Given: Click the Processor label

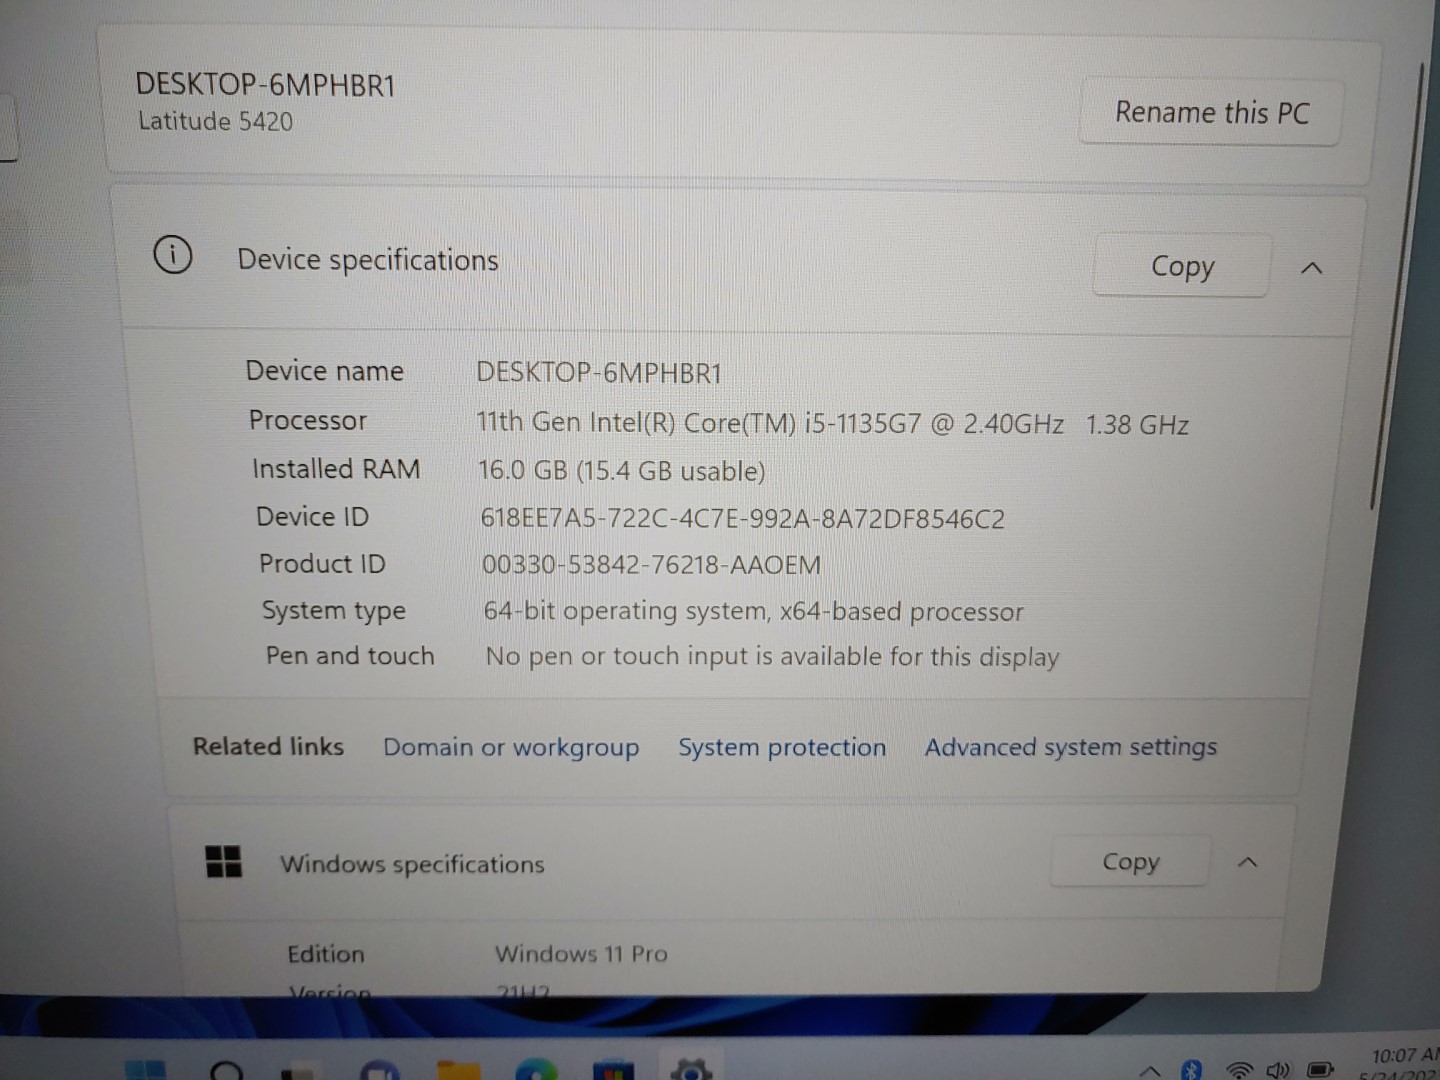Looking at the screenshot, I should tap(307, 420).
